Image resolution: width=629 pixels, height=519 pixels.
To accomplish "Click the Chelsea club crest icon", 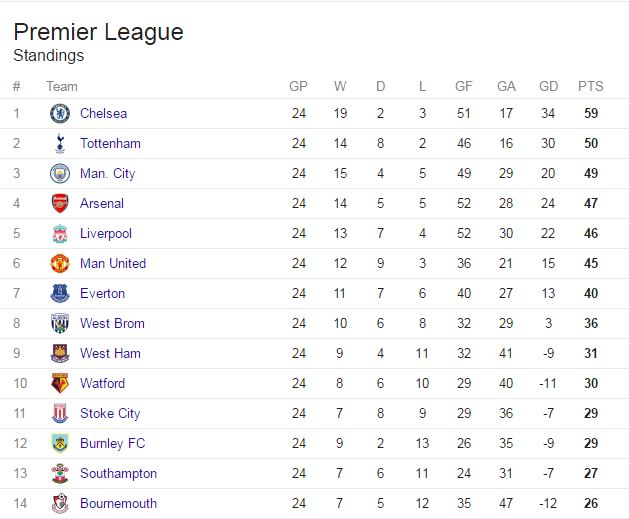I will point(60,113).
